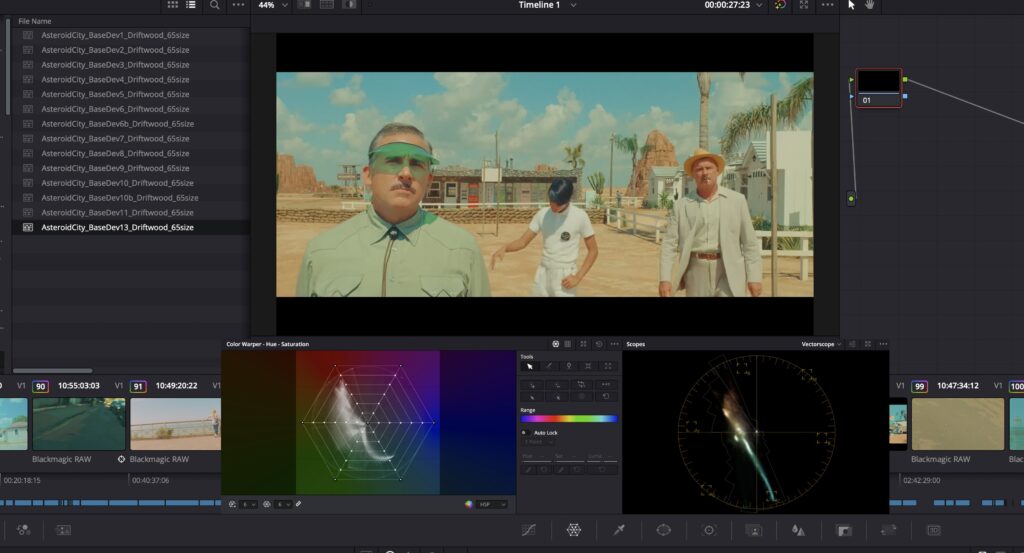Select AsteroidCity_BaseDev4_Driftwood_65size
The height and width of the screenshot is (553, 1024).
click(115, 80)
